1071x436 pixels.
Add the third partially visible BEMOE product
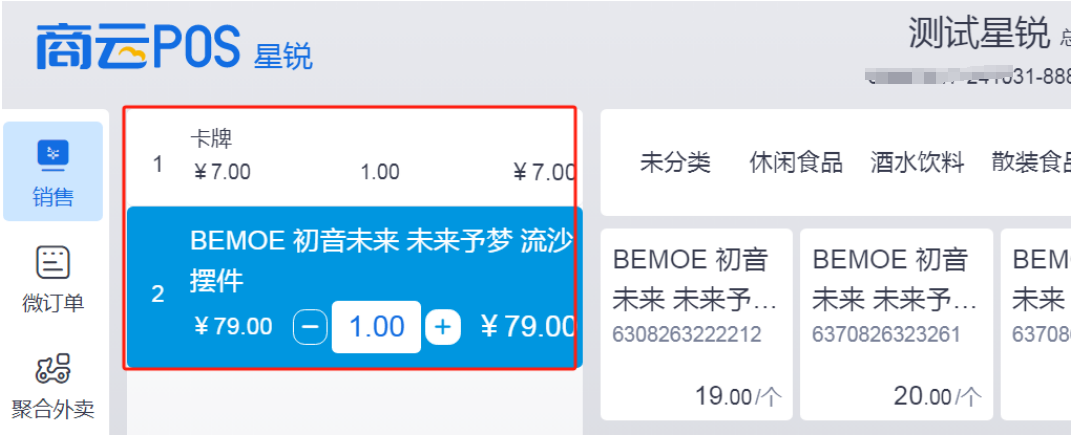click(1036, 325)
